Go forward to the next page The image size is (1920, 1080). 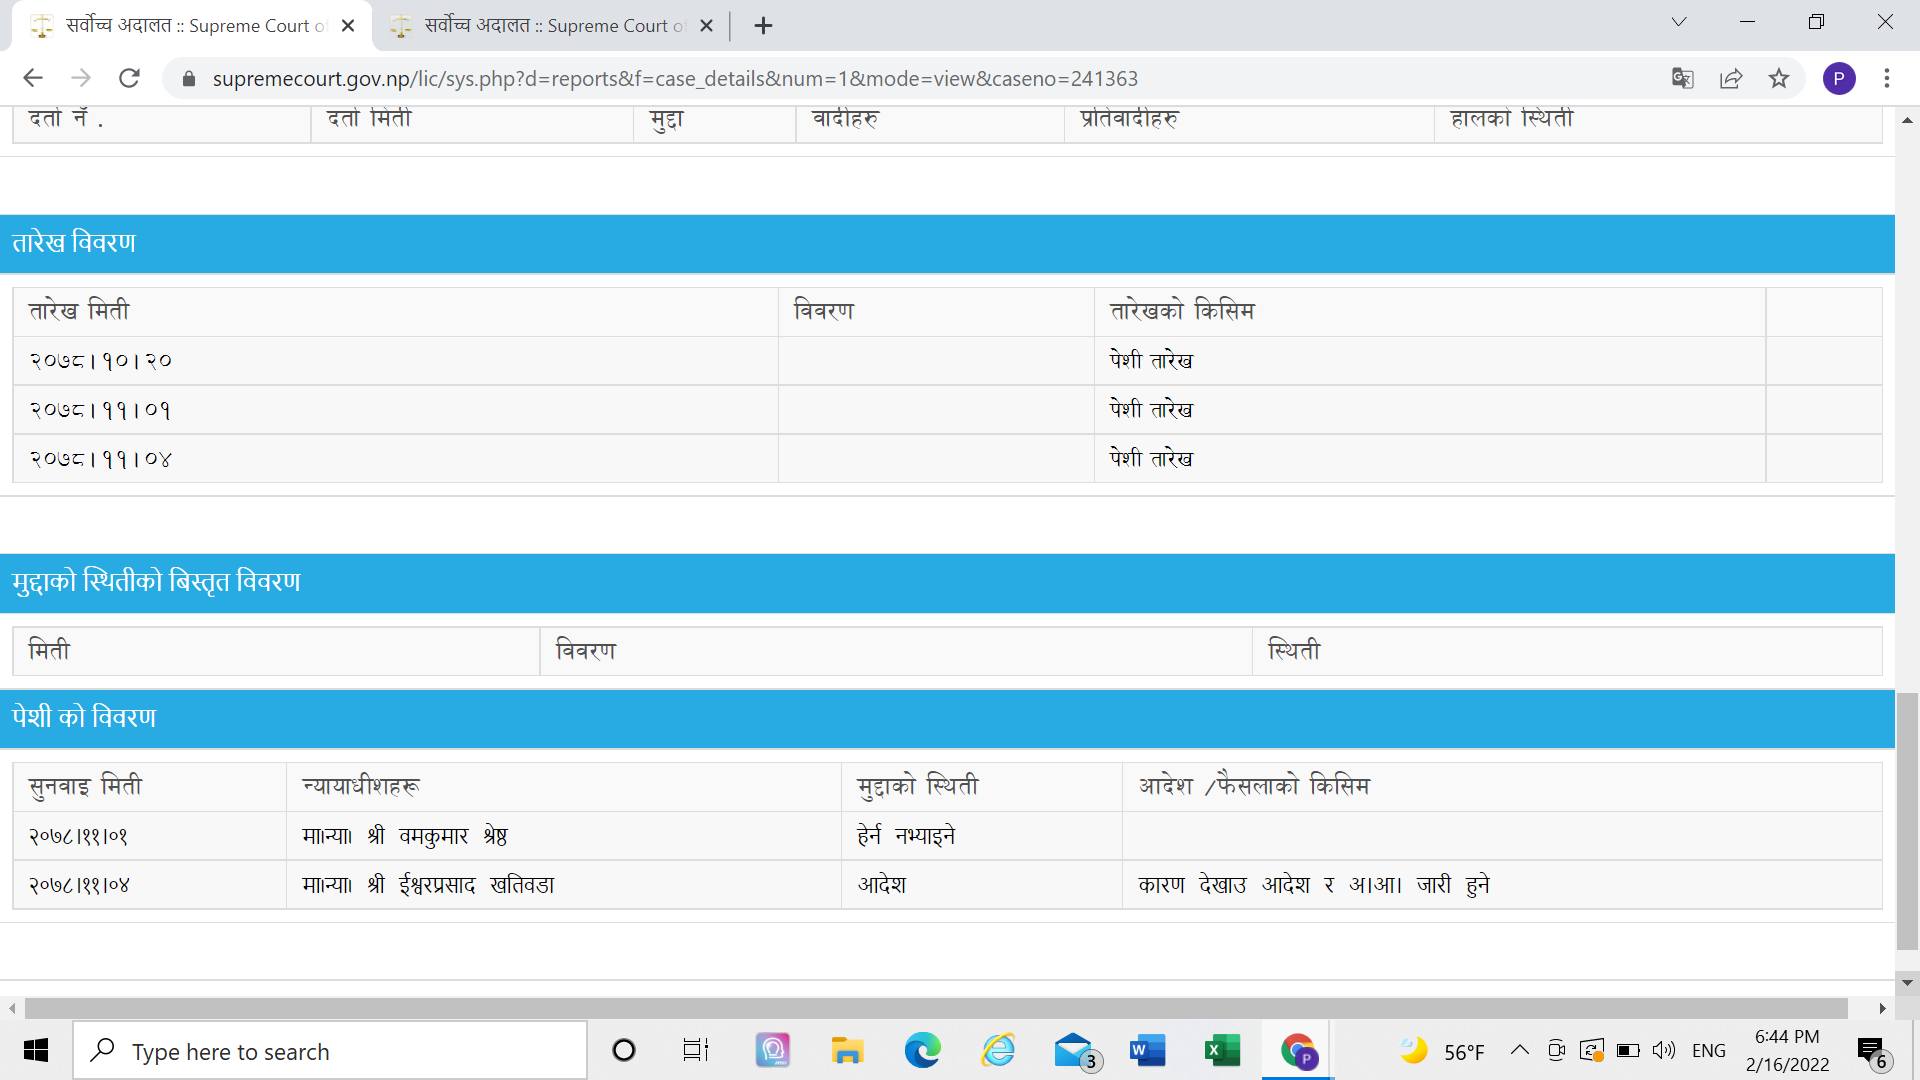pos(81,78)
